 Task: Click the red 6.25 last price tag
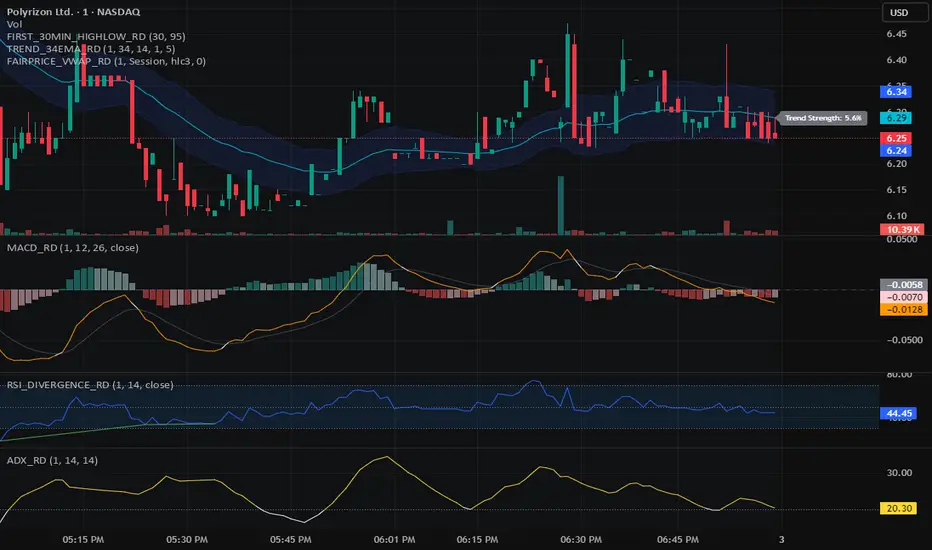pyautogui.click(x=896, y=138)
